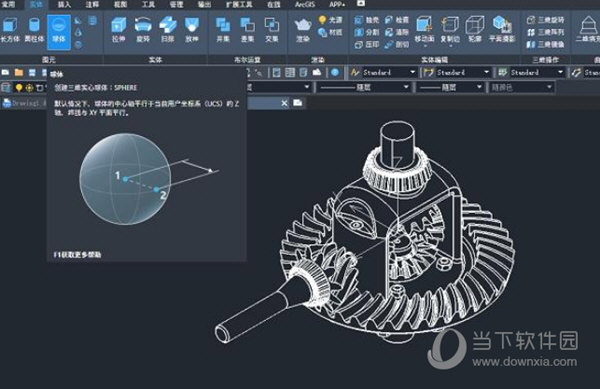Click the 并集 union boolean icon
The width and height of the screenshot is (600, 389).
point(223,29)
